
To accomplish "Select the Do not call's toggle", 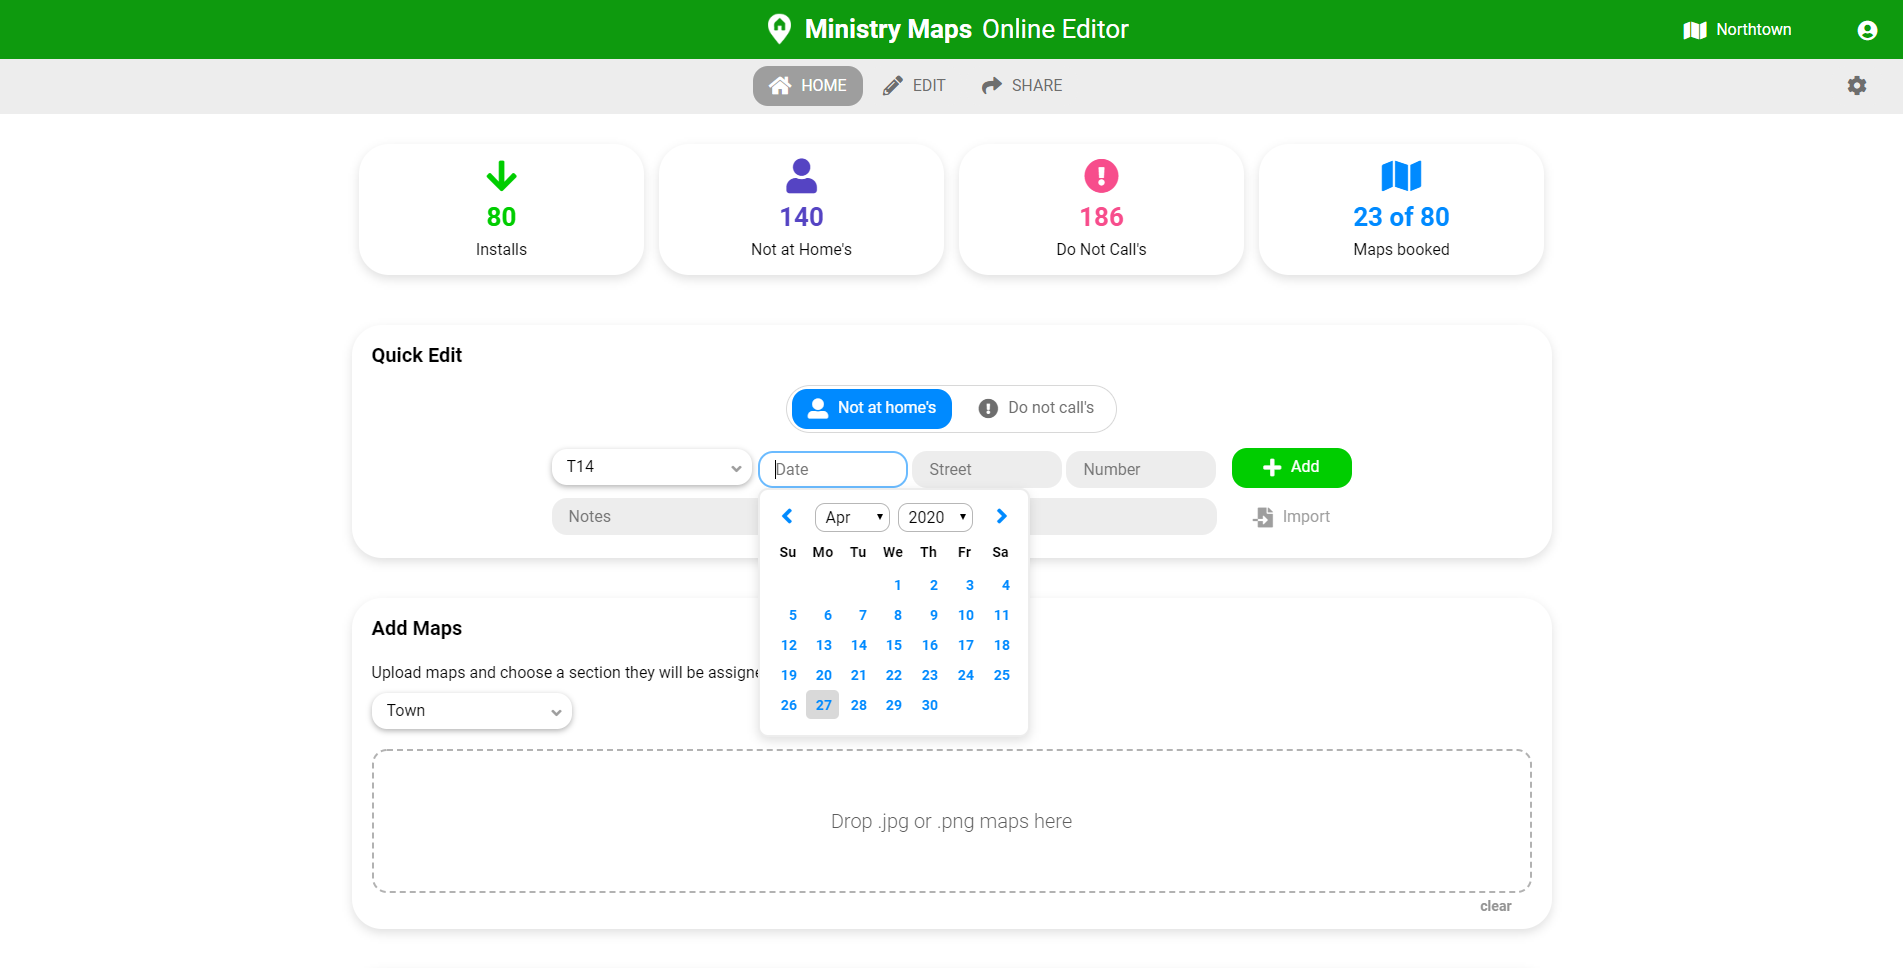I will coord(1036,408).
